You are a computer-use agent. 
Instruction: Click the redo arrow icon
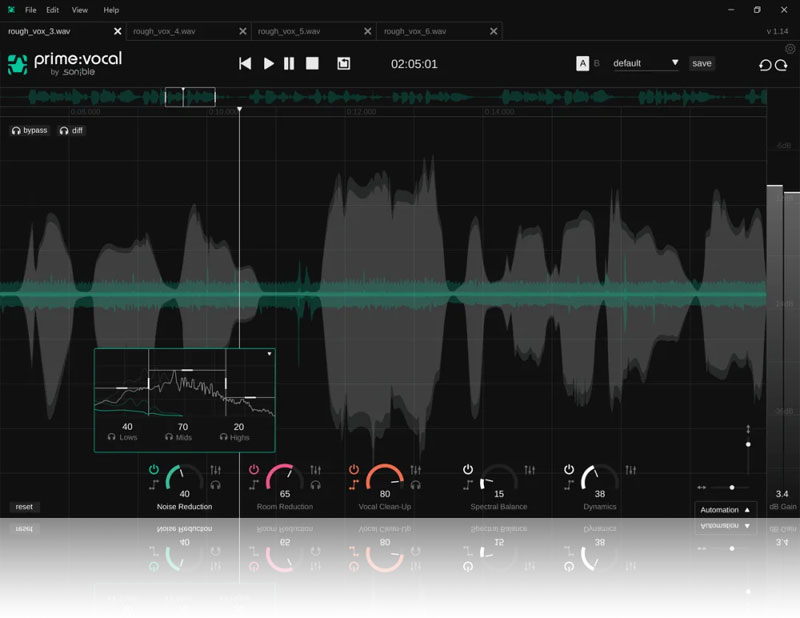coord(782,65)
